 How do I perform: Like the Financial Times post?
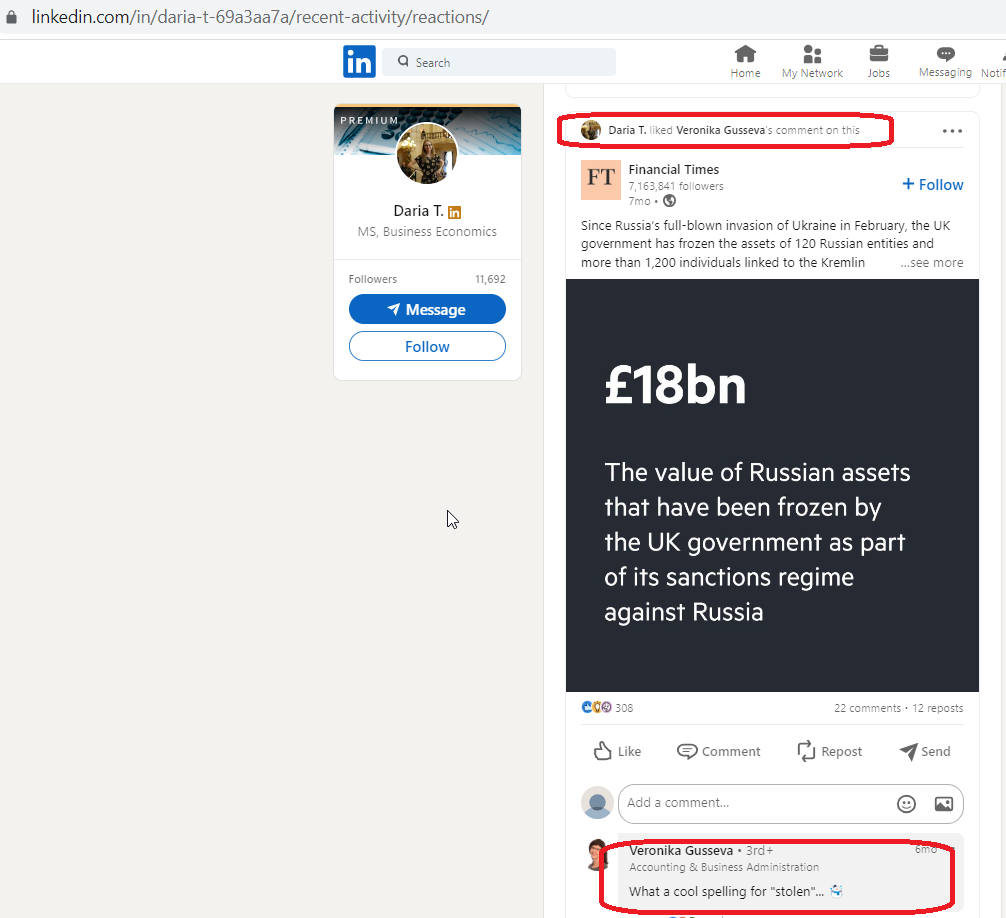617,751
